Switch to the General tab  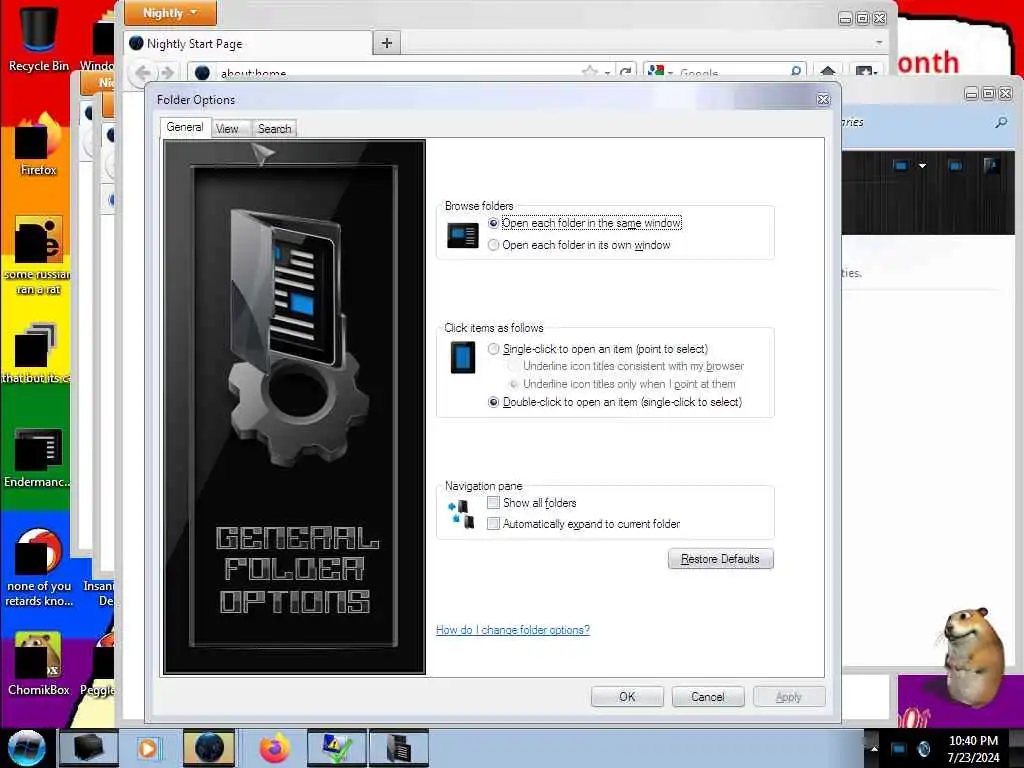185,127
